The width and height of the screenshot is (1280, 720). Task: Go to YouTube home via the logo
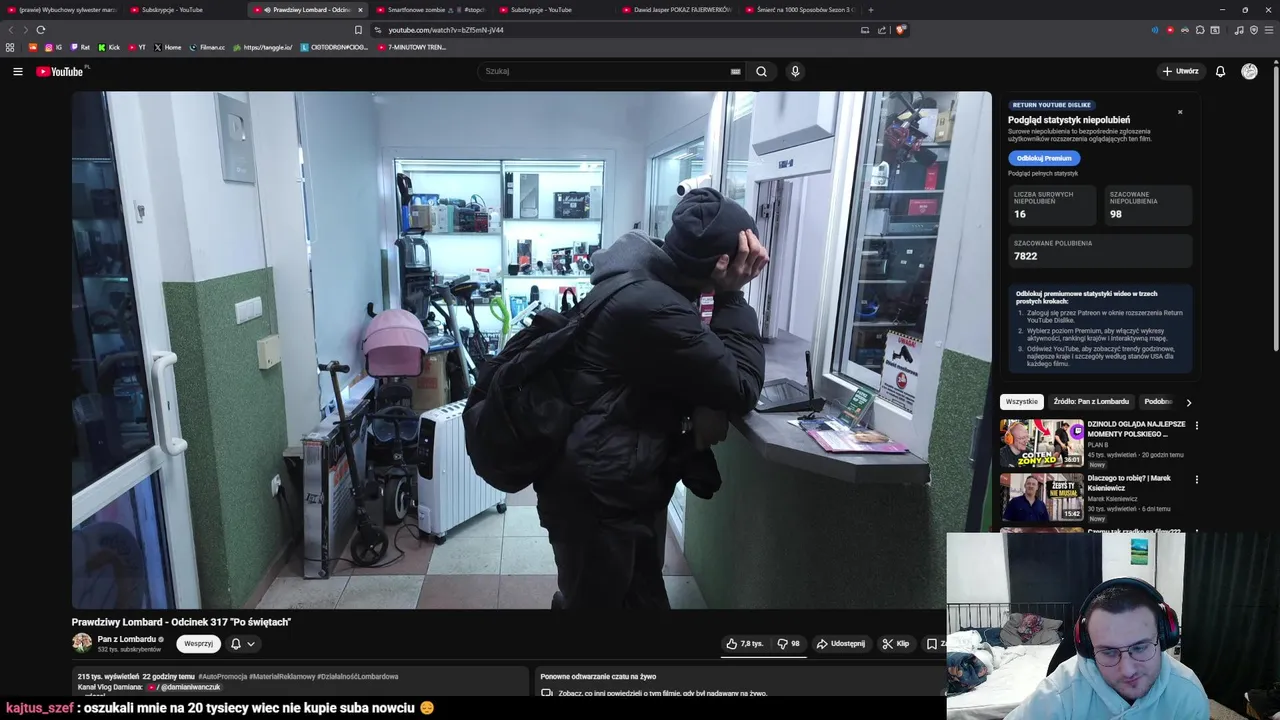point(61,71)
